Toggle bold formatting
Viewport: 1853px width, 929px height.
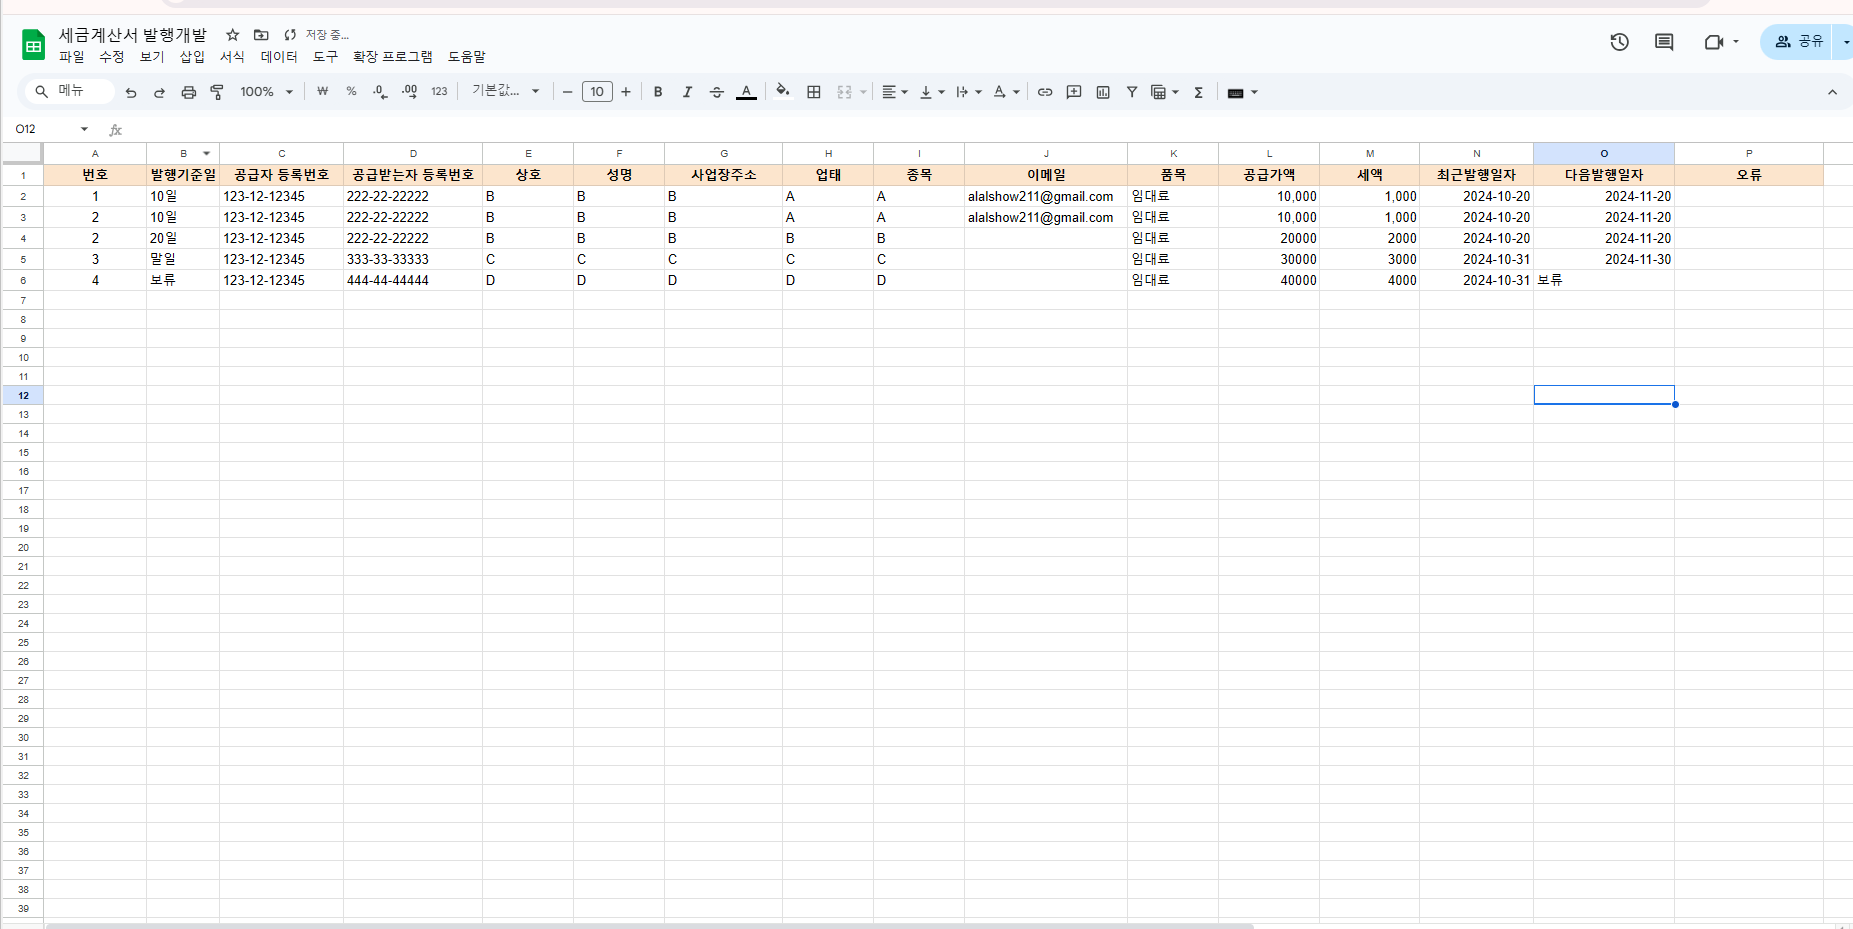(x=658, y=92)
